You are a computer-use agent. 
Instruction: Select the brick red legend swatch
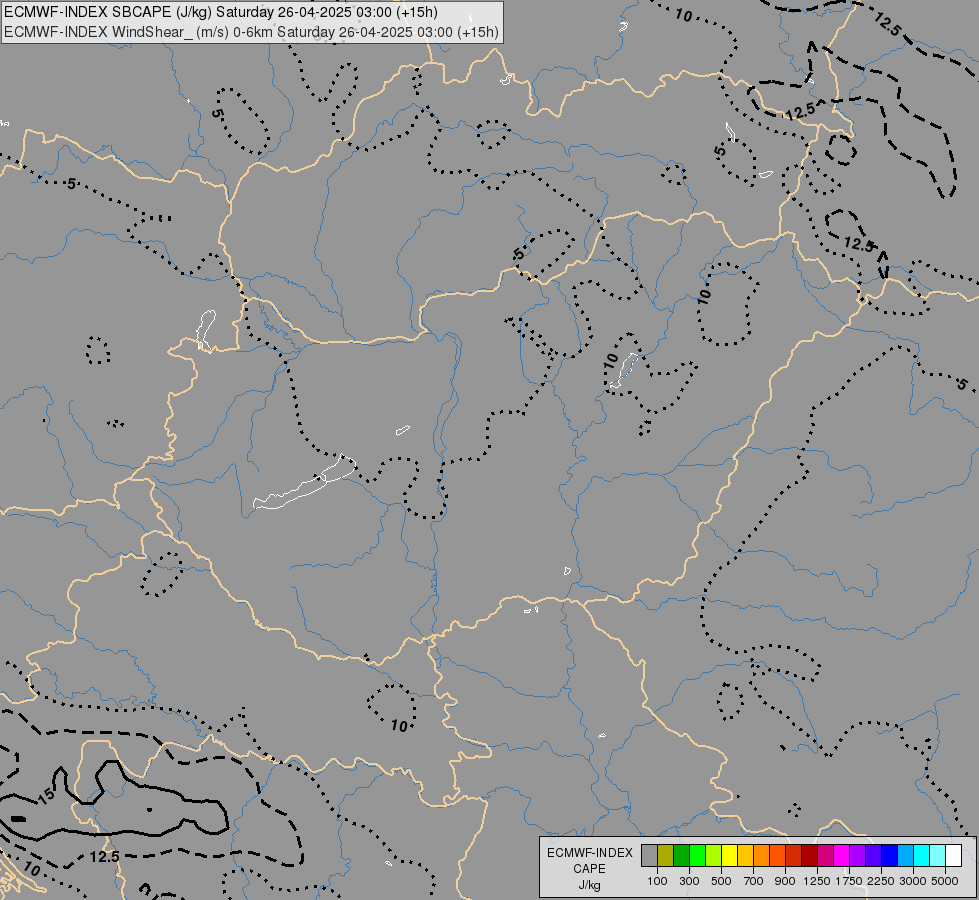coord(794,856)
